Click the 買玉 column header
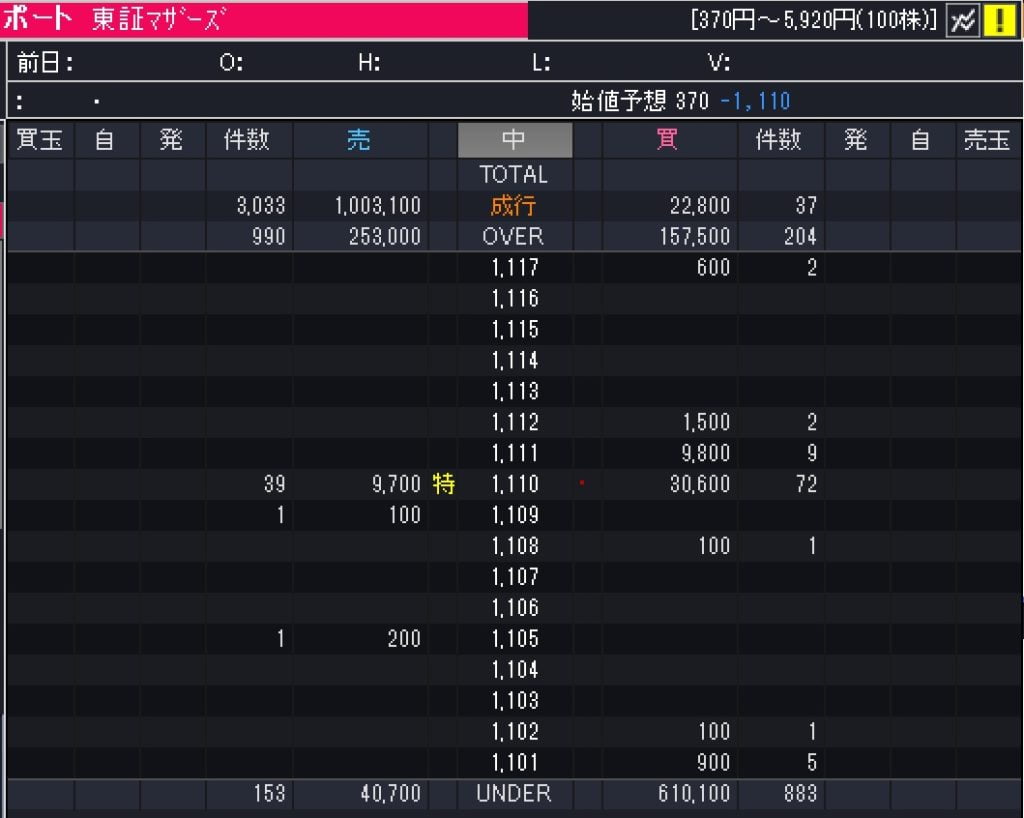The image size is (1024, 818). (40, 140)
